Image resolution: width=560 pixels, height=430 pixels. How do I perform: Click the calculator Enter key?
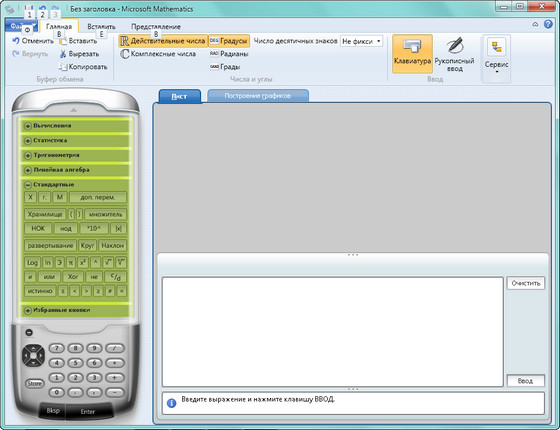[88, 411]
